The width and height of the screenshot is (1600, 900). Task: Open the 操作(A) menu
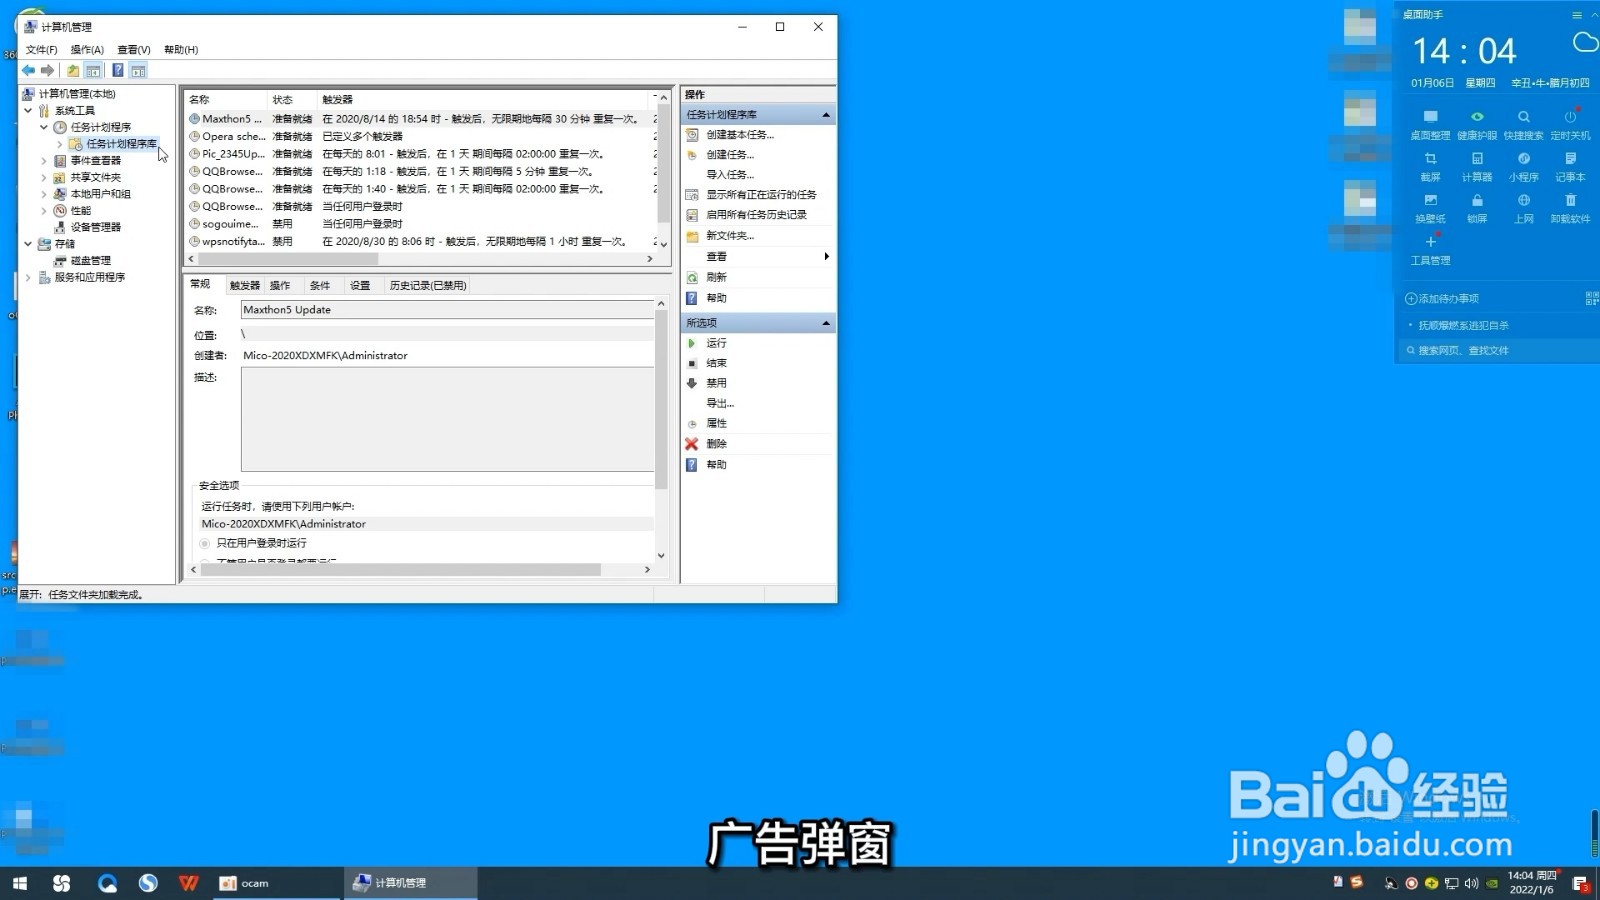coord(85,48)
